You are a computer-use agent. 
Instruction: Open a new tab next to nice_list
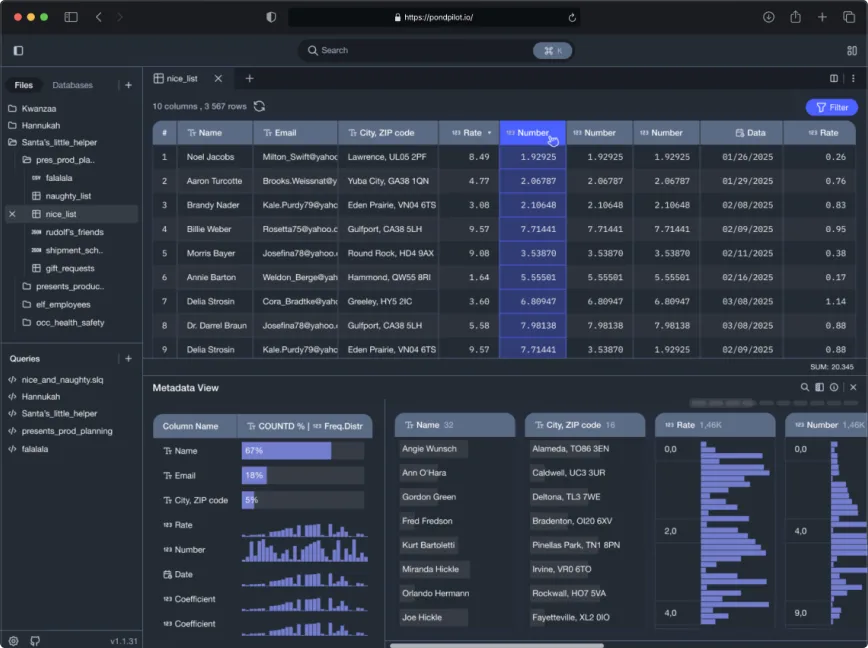(250, 79)
